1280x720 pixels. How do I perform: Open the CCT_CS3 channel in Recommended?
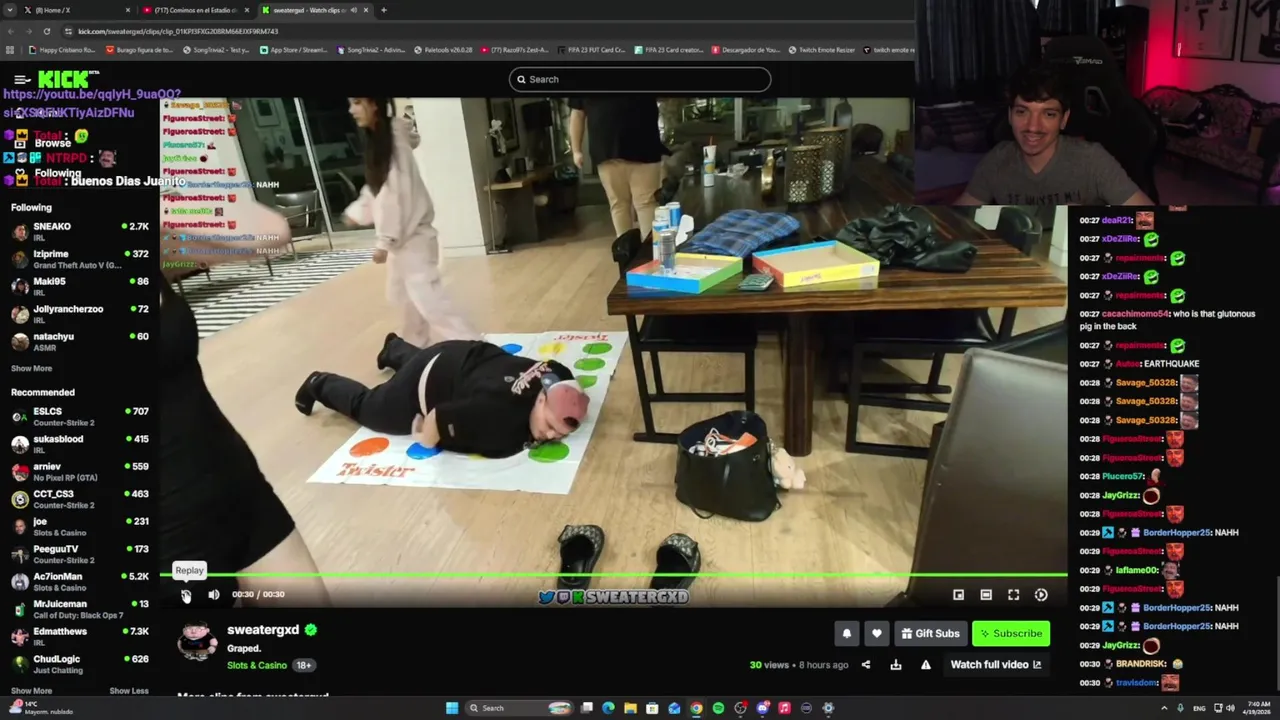click(80, 499)
